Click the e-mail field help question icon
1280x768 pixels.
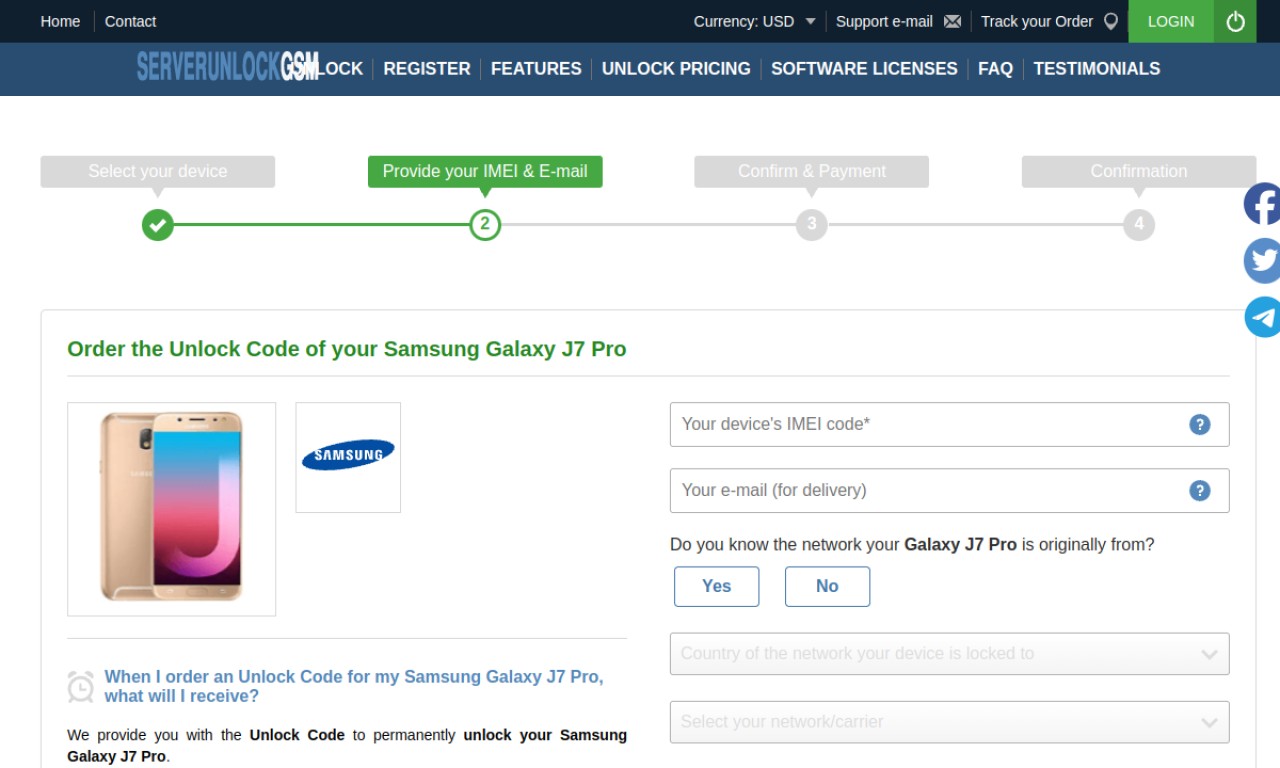pos(1200,491)
